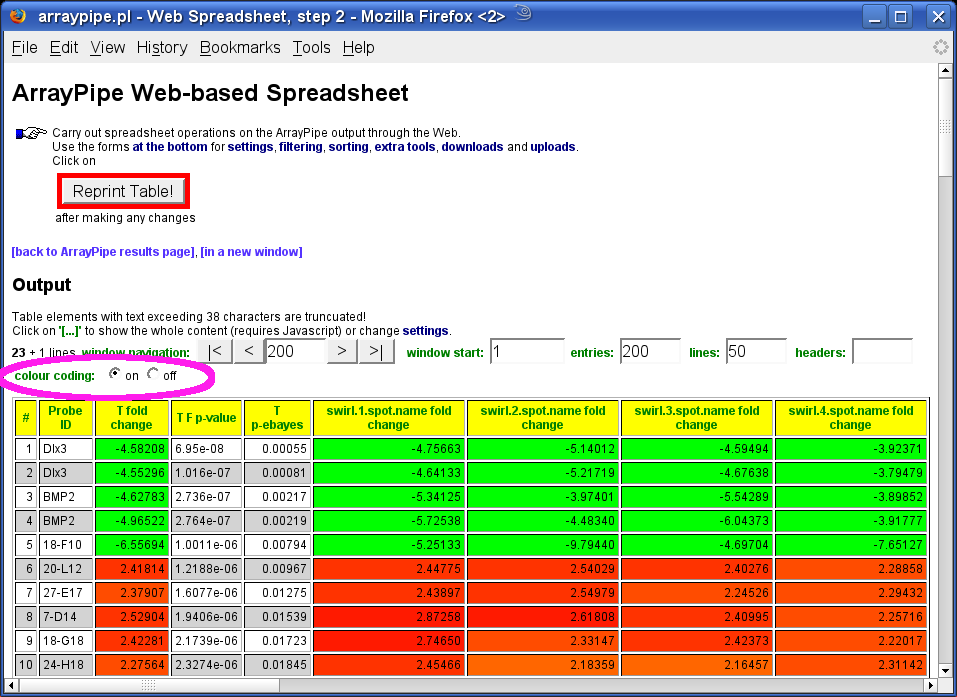Maximize the Firefox window
The image size is (957, 697).
901,16
